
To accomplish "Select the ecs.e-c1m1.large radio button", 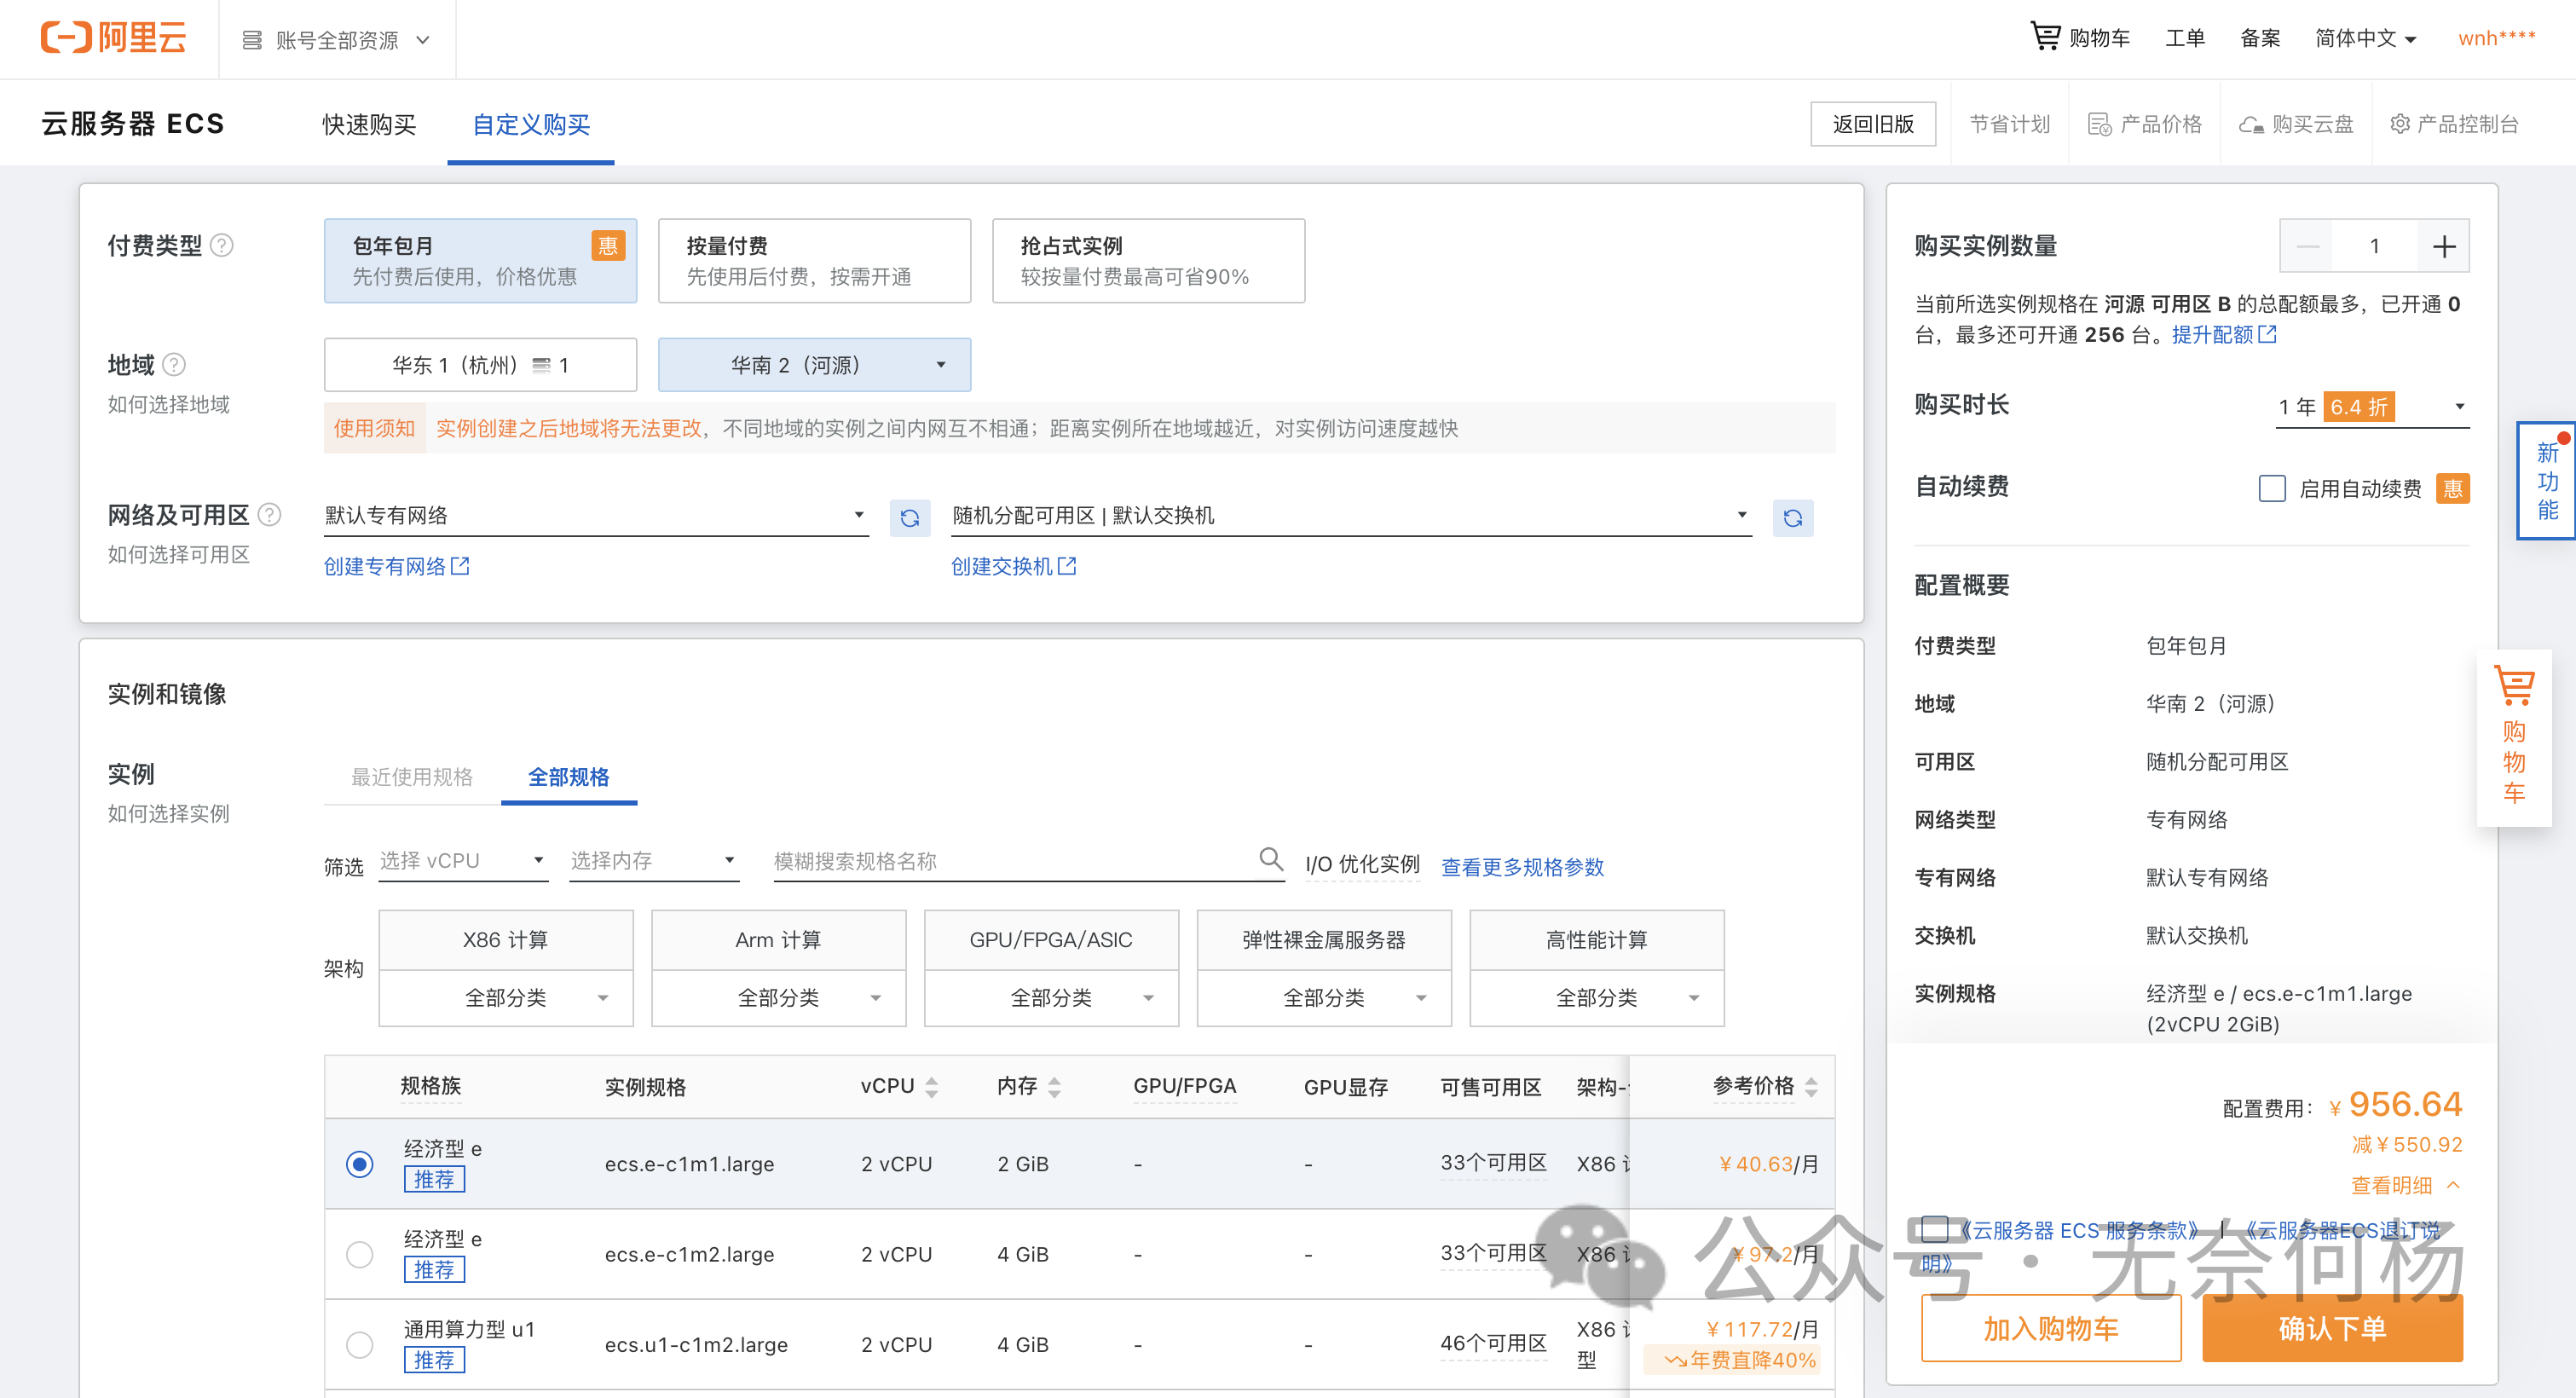I will [359, 1164].
